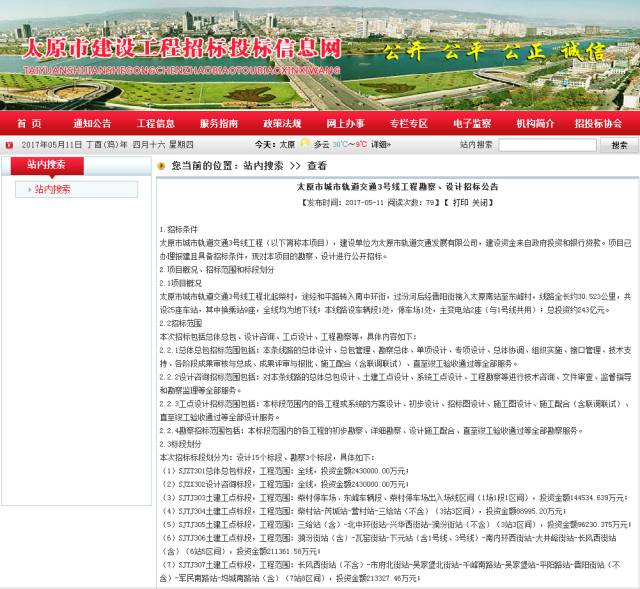Open the 招投标协会 menu item
The width and height of the screenshot is (640, 589).
pyautogui.click(x=598, y=123)
